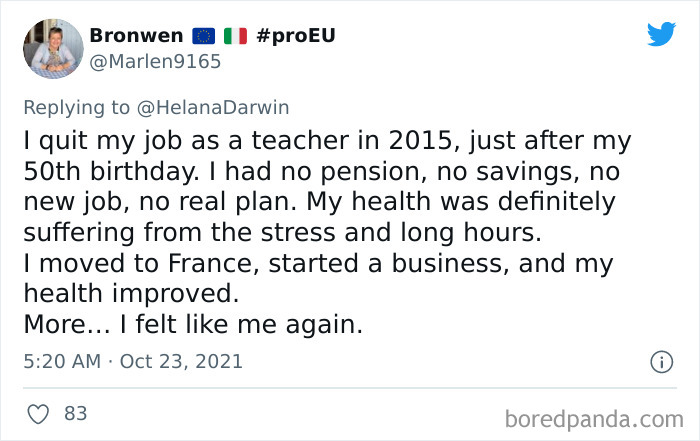
Task: Open the Bronwen display name
Action: [135, 36]
